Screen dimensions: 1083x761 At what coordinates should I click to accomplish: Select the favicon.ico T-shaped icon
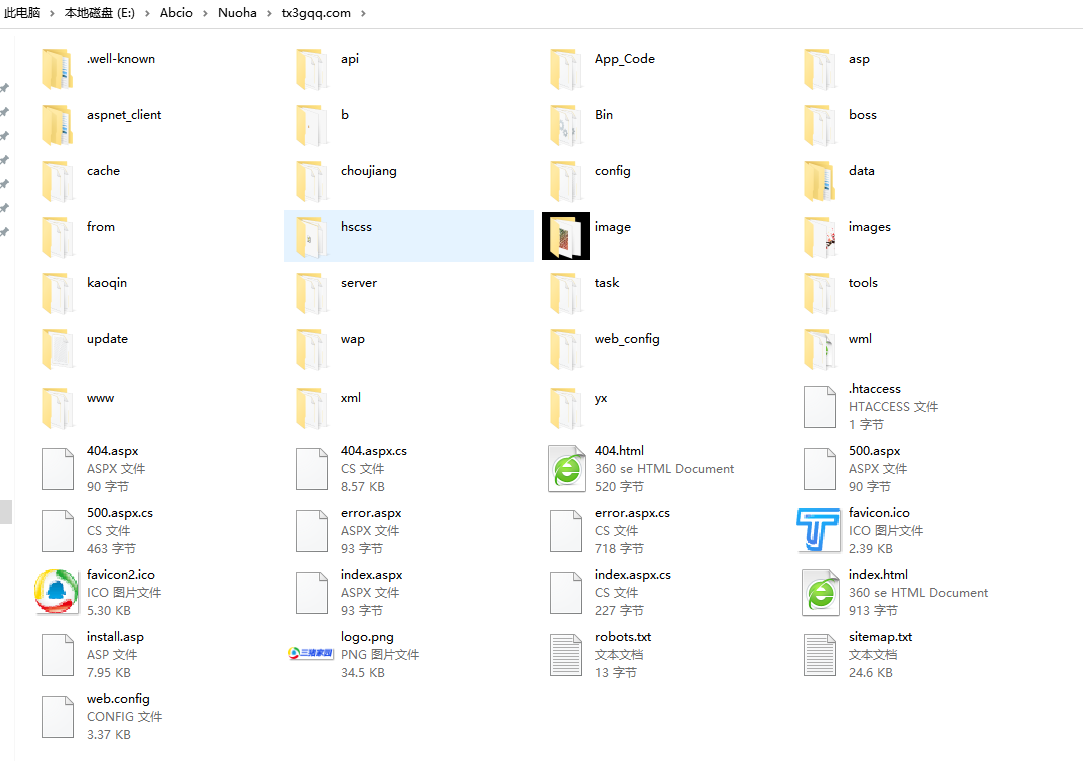tap(818, 530)
